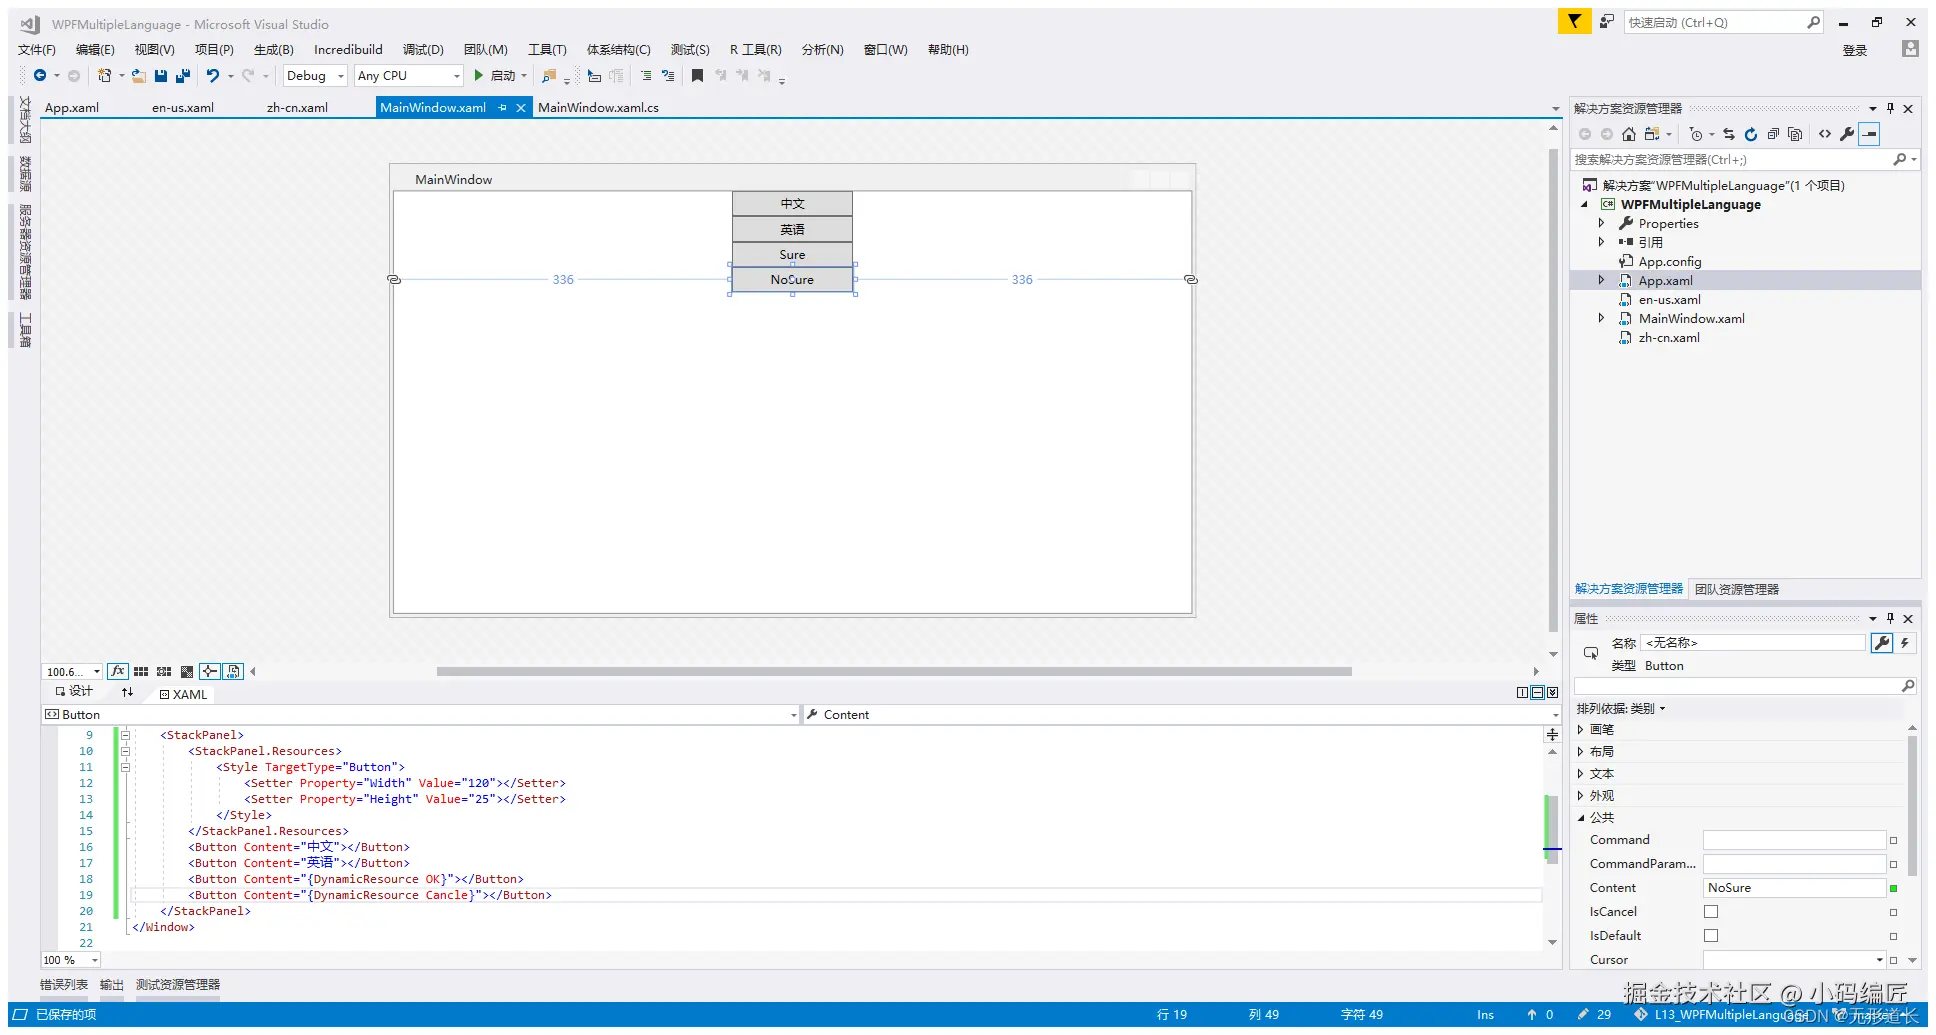The width and height of the screenshot is (1936, 1035).
Task: Click the Home icon in Solution Explorer
Action: [x=1629, y=134]
